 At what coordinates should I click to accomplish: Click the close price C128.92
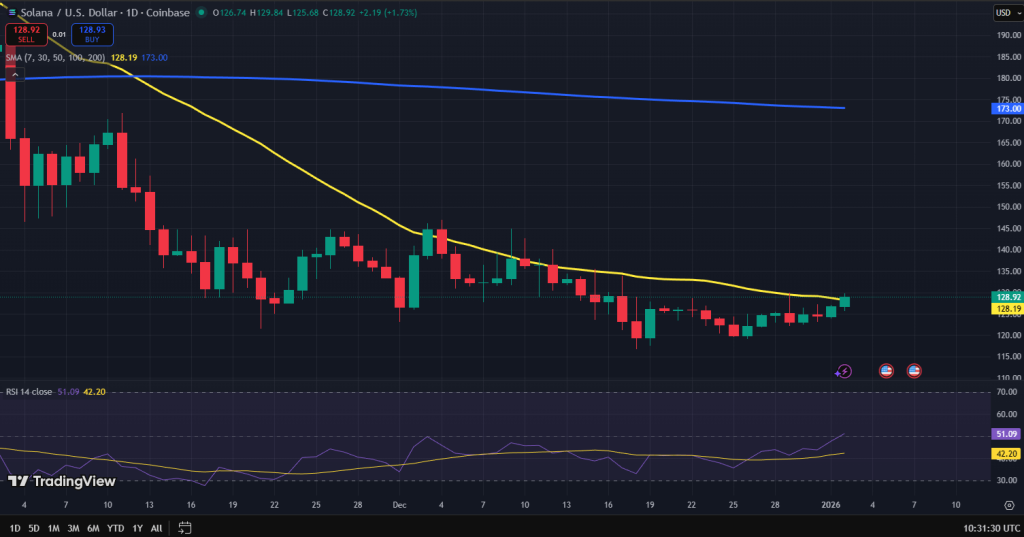tap(338, 12)
